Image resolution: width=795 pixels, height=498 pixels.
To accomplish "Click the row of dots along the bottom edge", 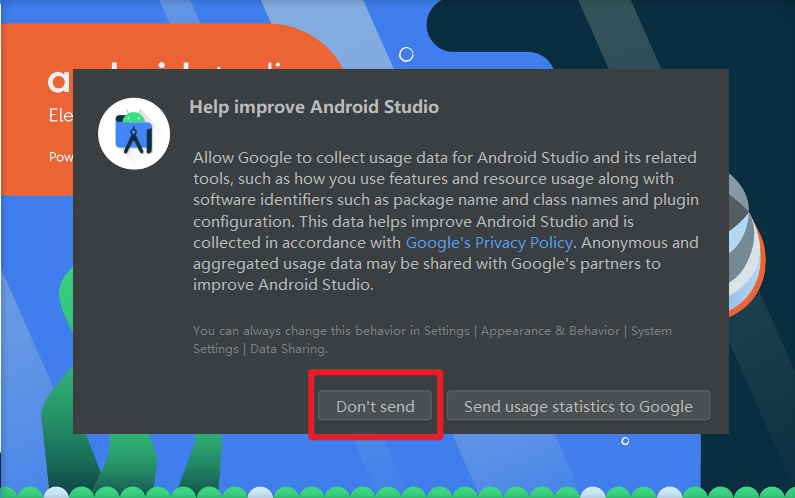I will 400,492.
